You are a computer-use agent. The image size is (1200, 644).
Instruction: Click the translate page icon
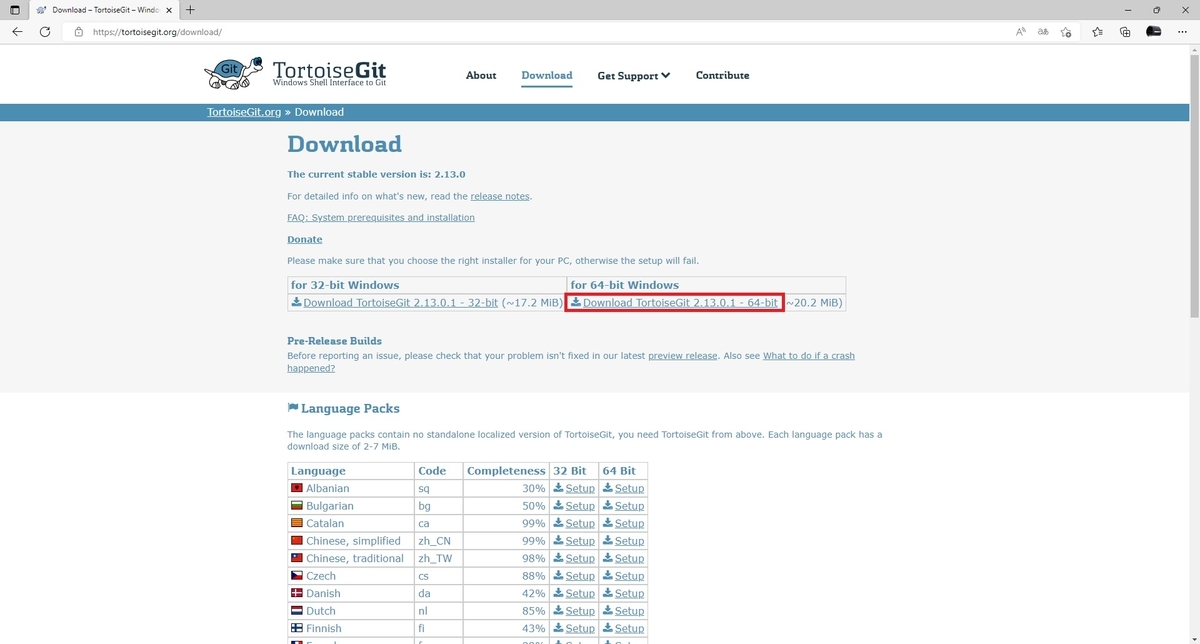tap(1043, 32)
